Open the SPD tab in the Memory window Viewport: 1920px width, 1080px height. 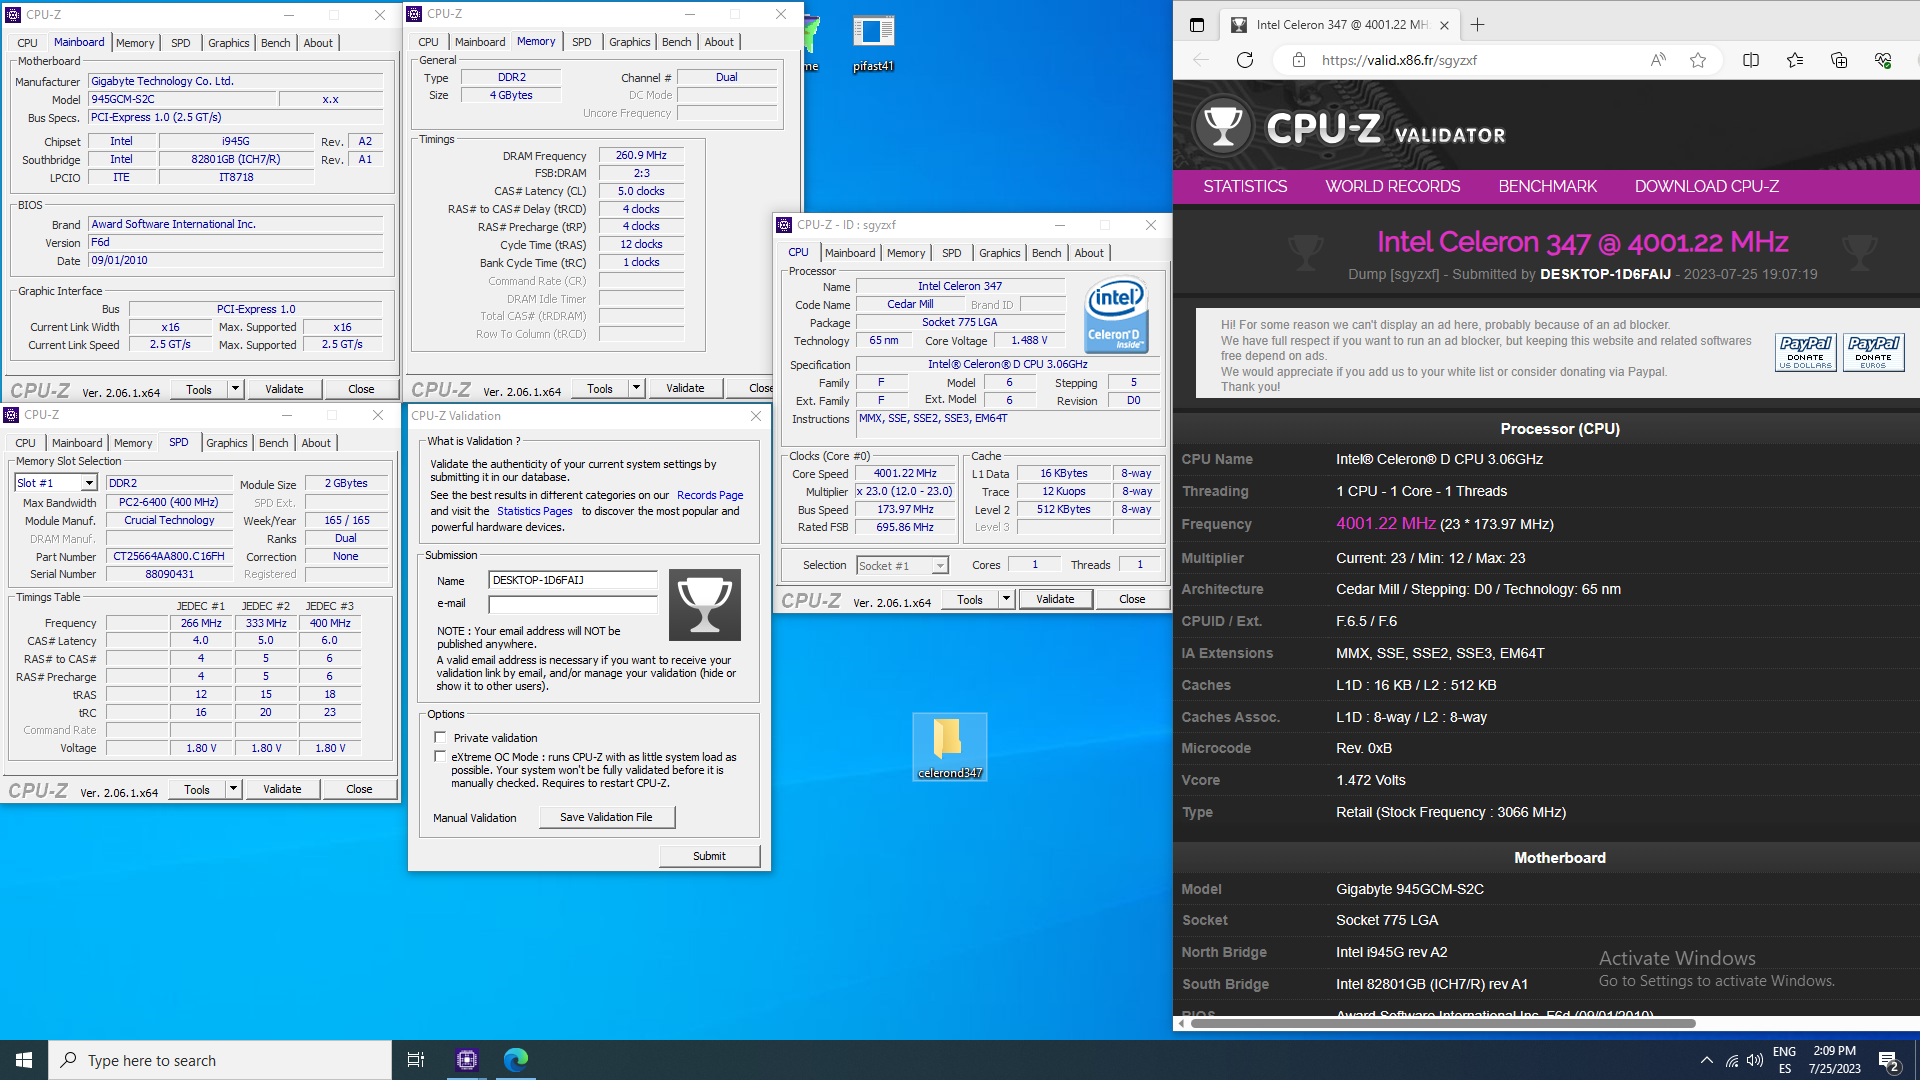[x=581, y=42]
